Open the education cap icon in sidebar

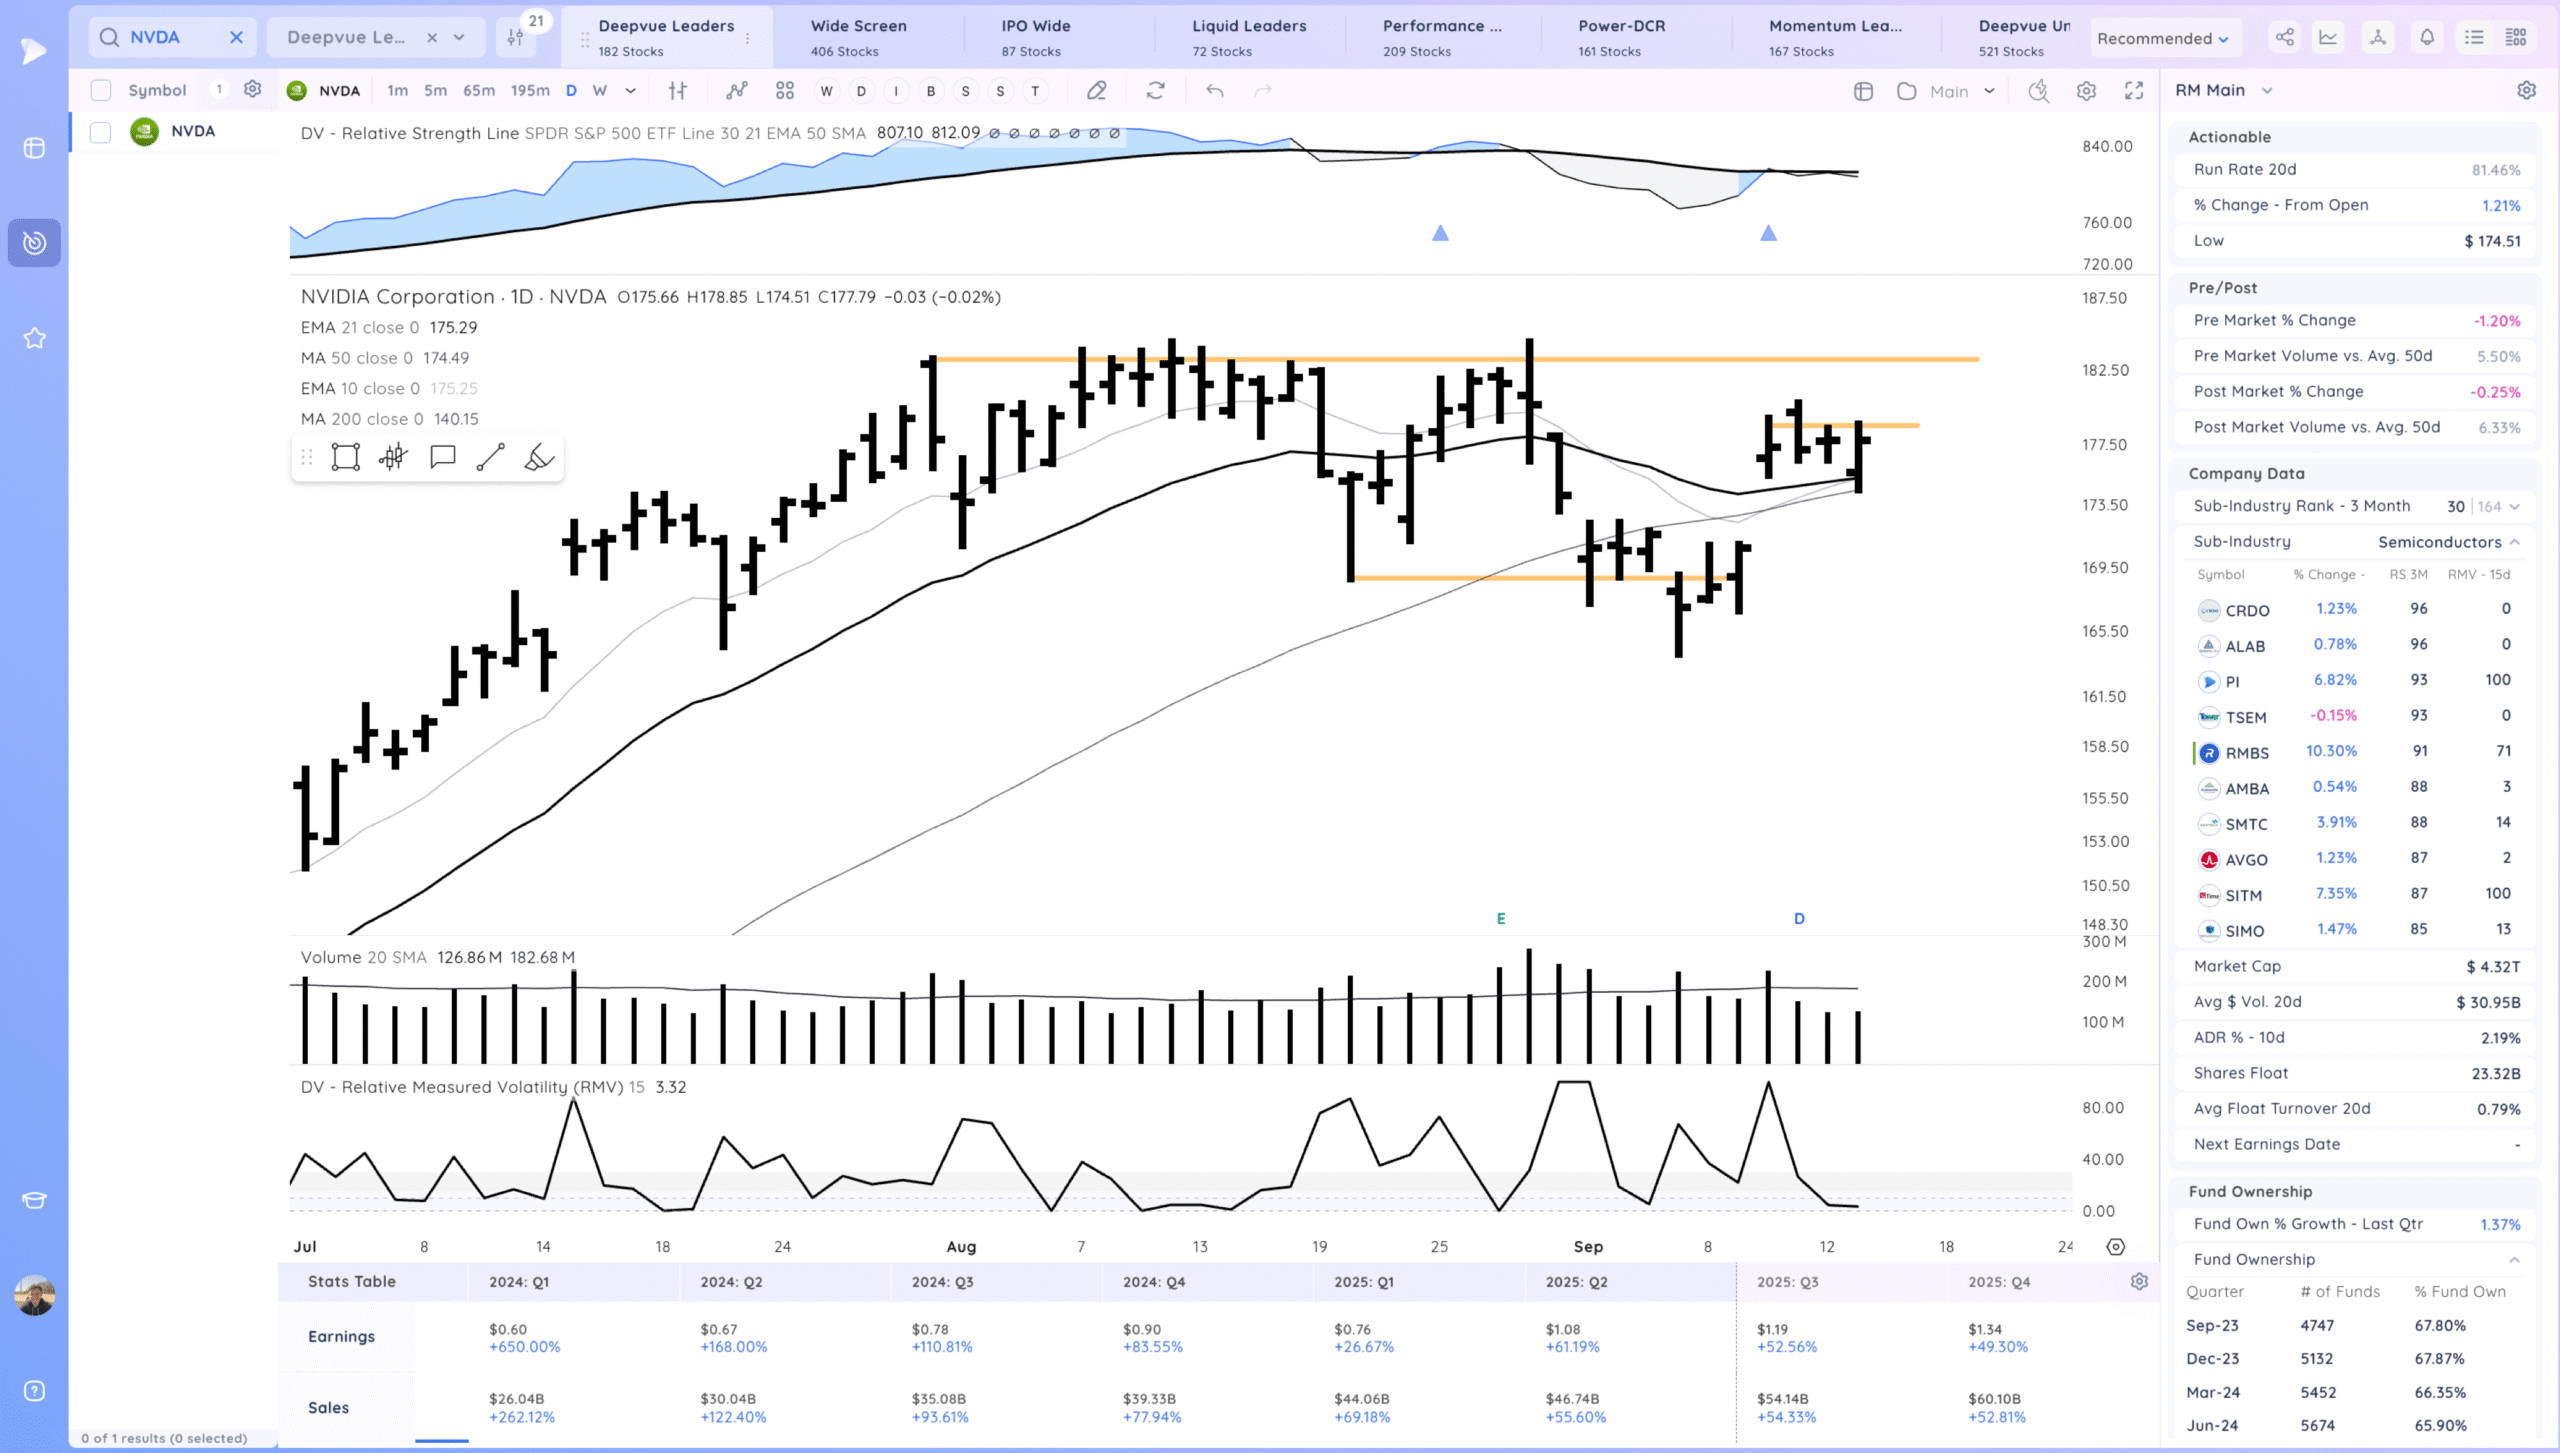pyautogui.click(x=34, y=1200)
